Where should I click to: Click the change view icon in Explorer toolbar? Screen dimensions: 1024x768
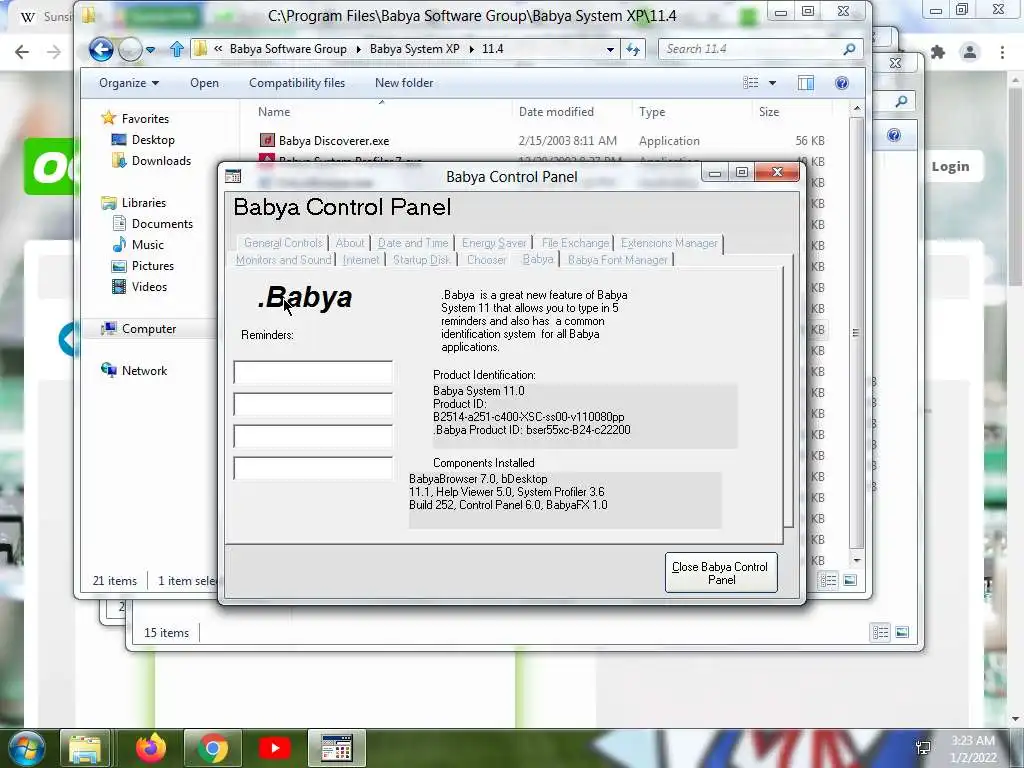coord(751,83)
